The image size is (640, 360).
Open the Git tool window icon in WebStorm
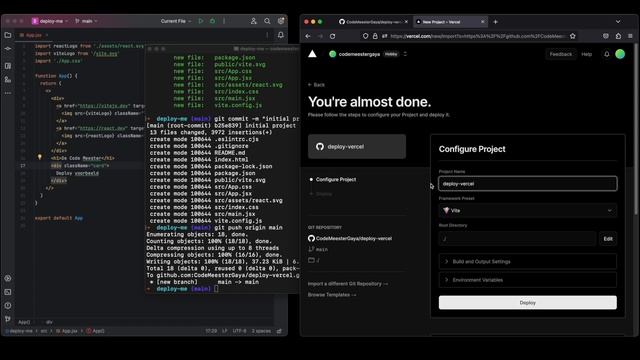[8, 319]
